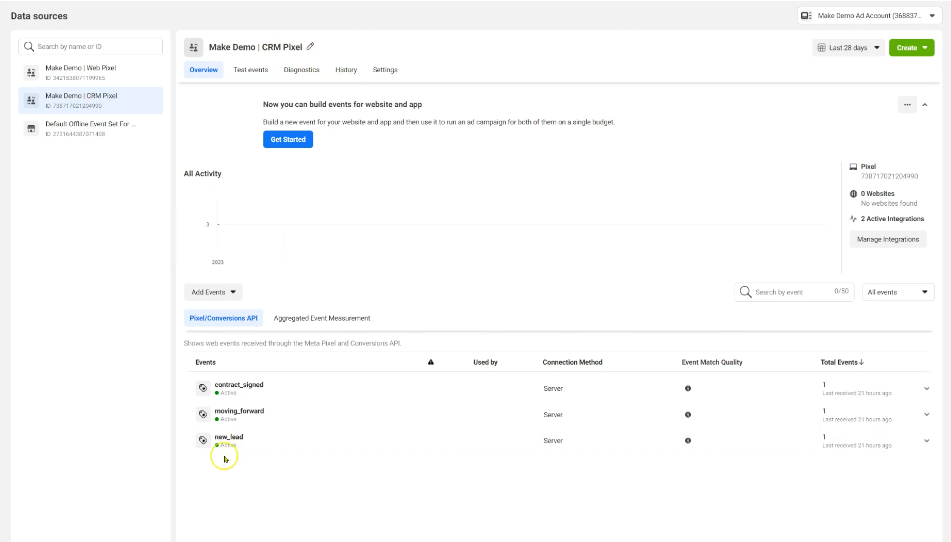Viewport: 951px width, 542px height.
Task: Click the Pixel ID 738717021204990 in side info
Action: (x=889, y=176)
